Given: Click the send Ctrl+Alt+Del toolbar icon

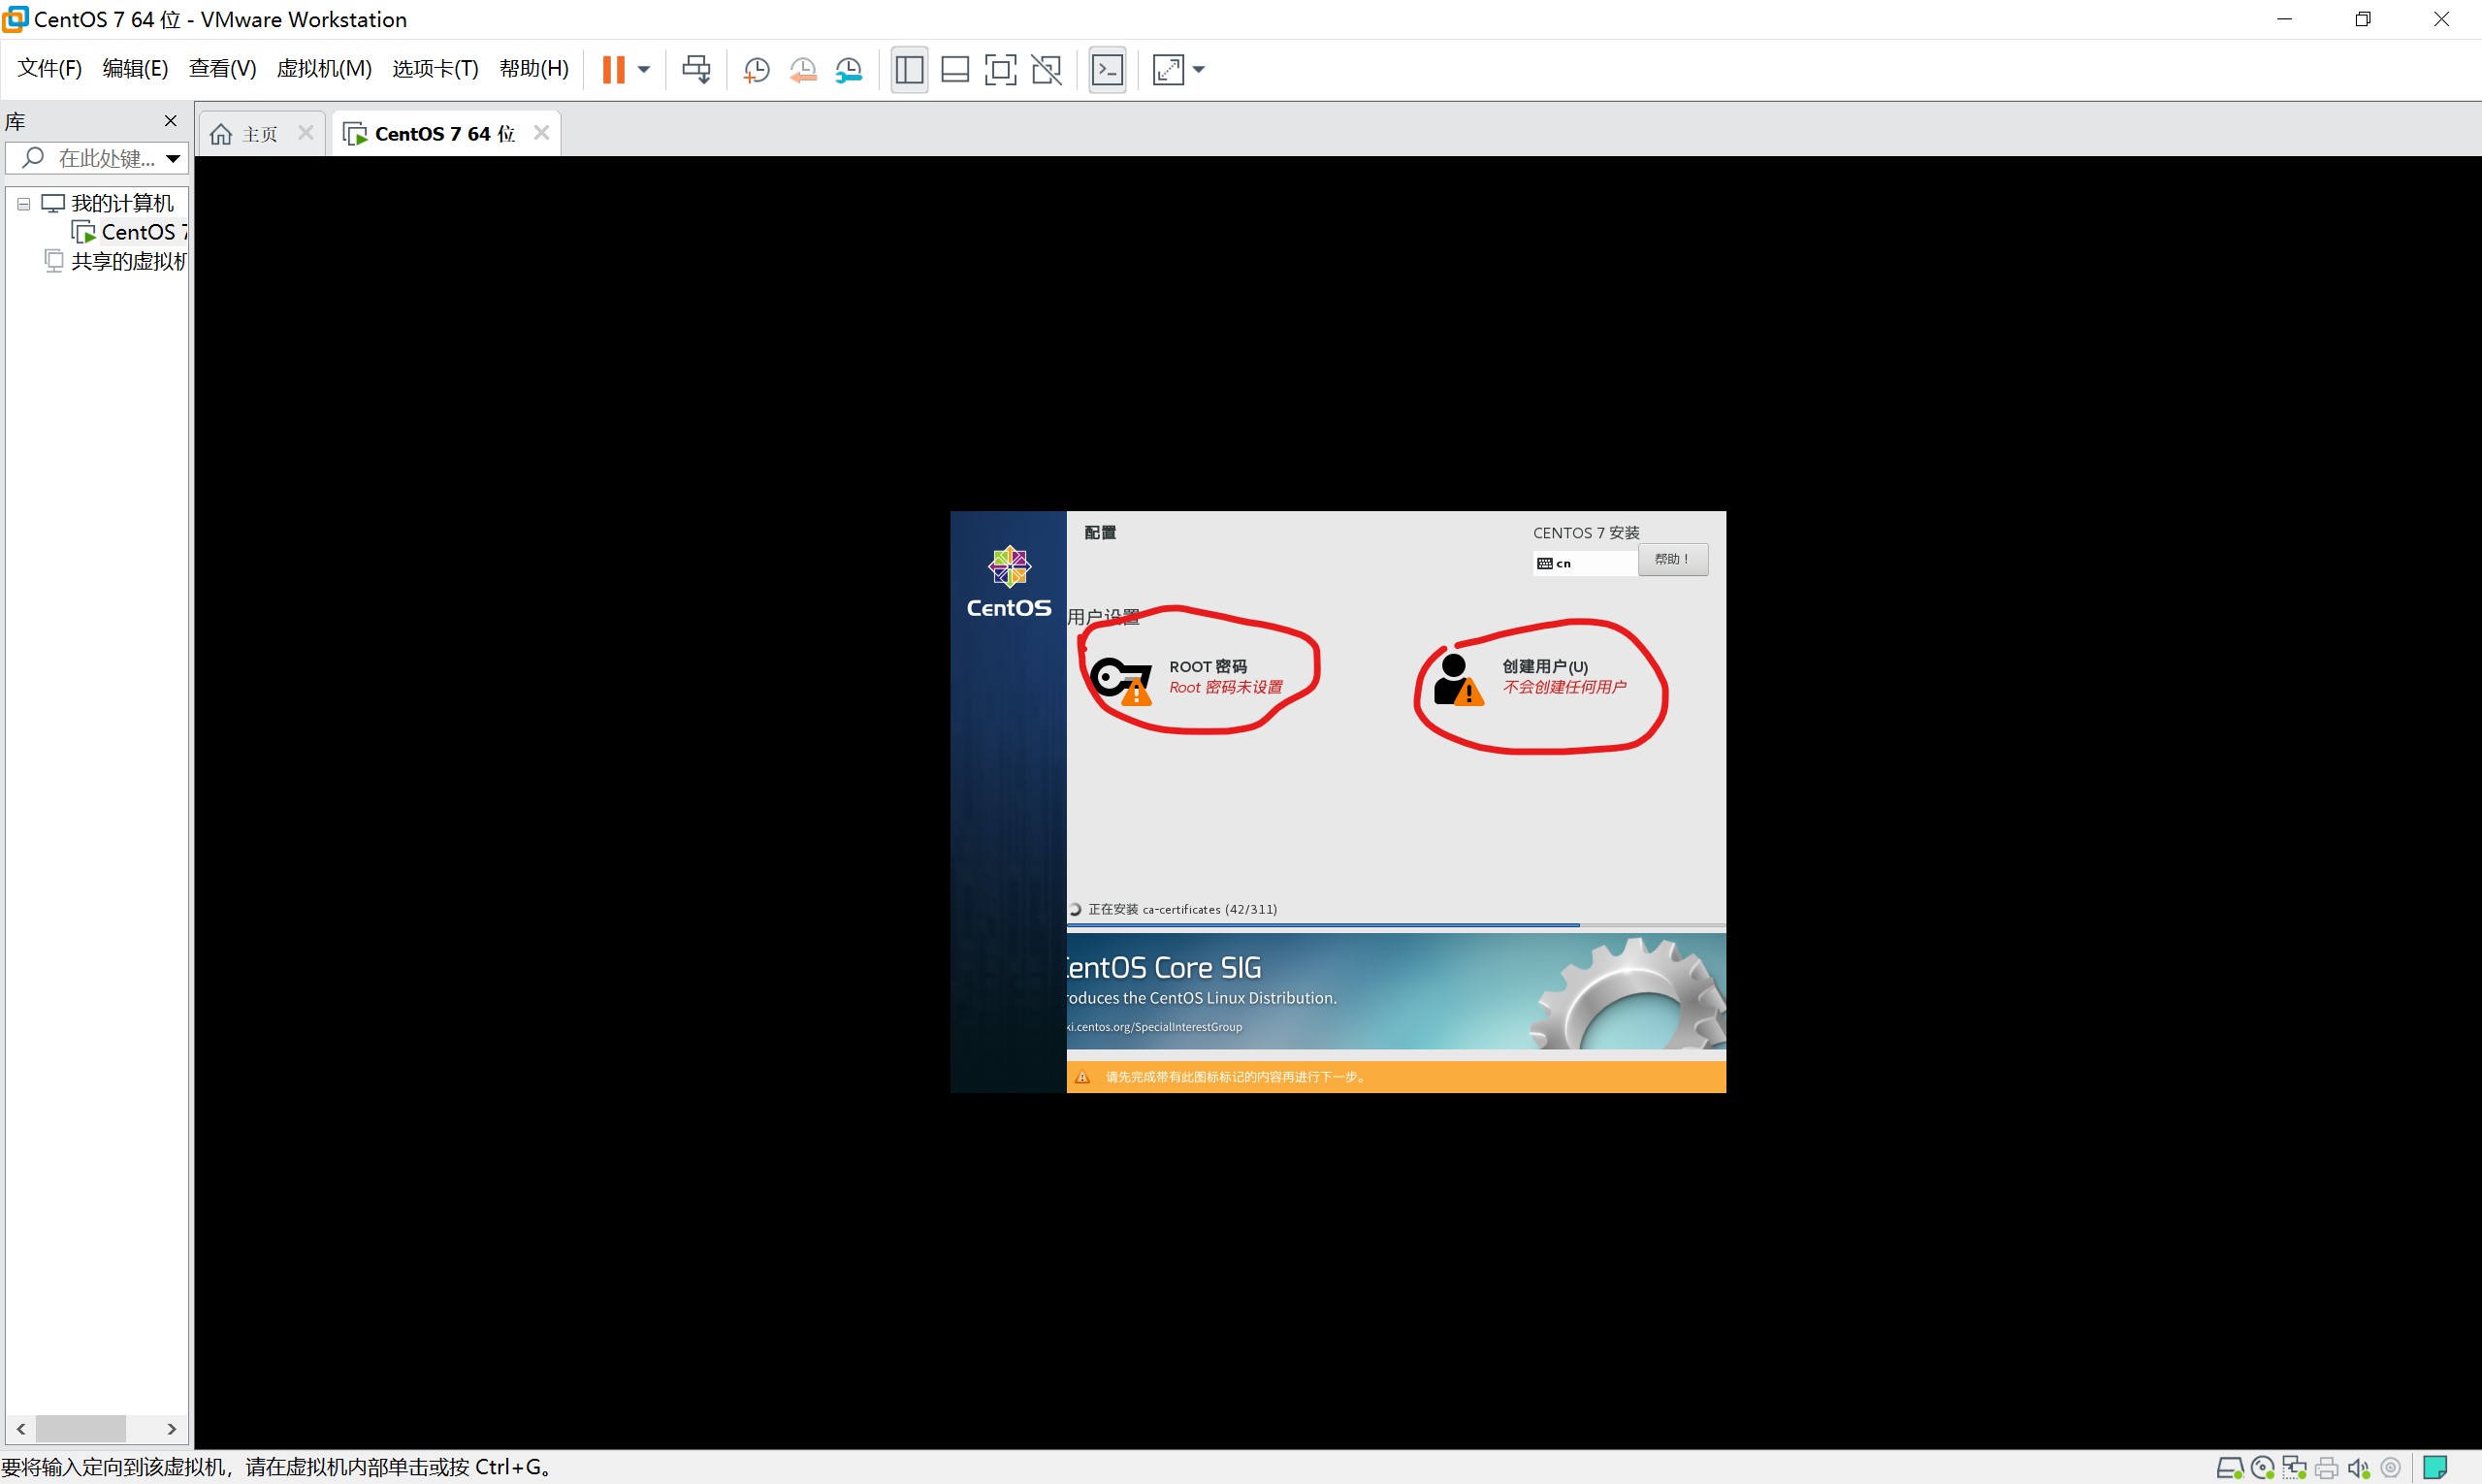Looking at the screenshot, I should (696, 69).
